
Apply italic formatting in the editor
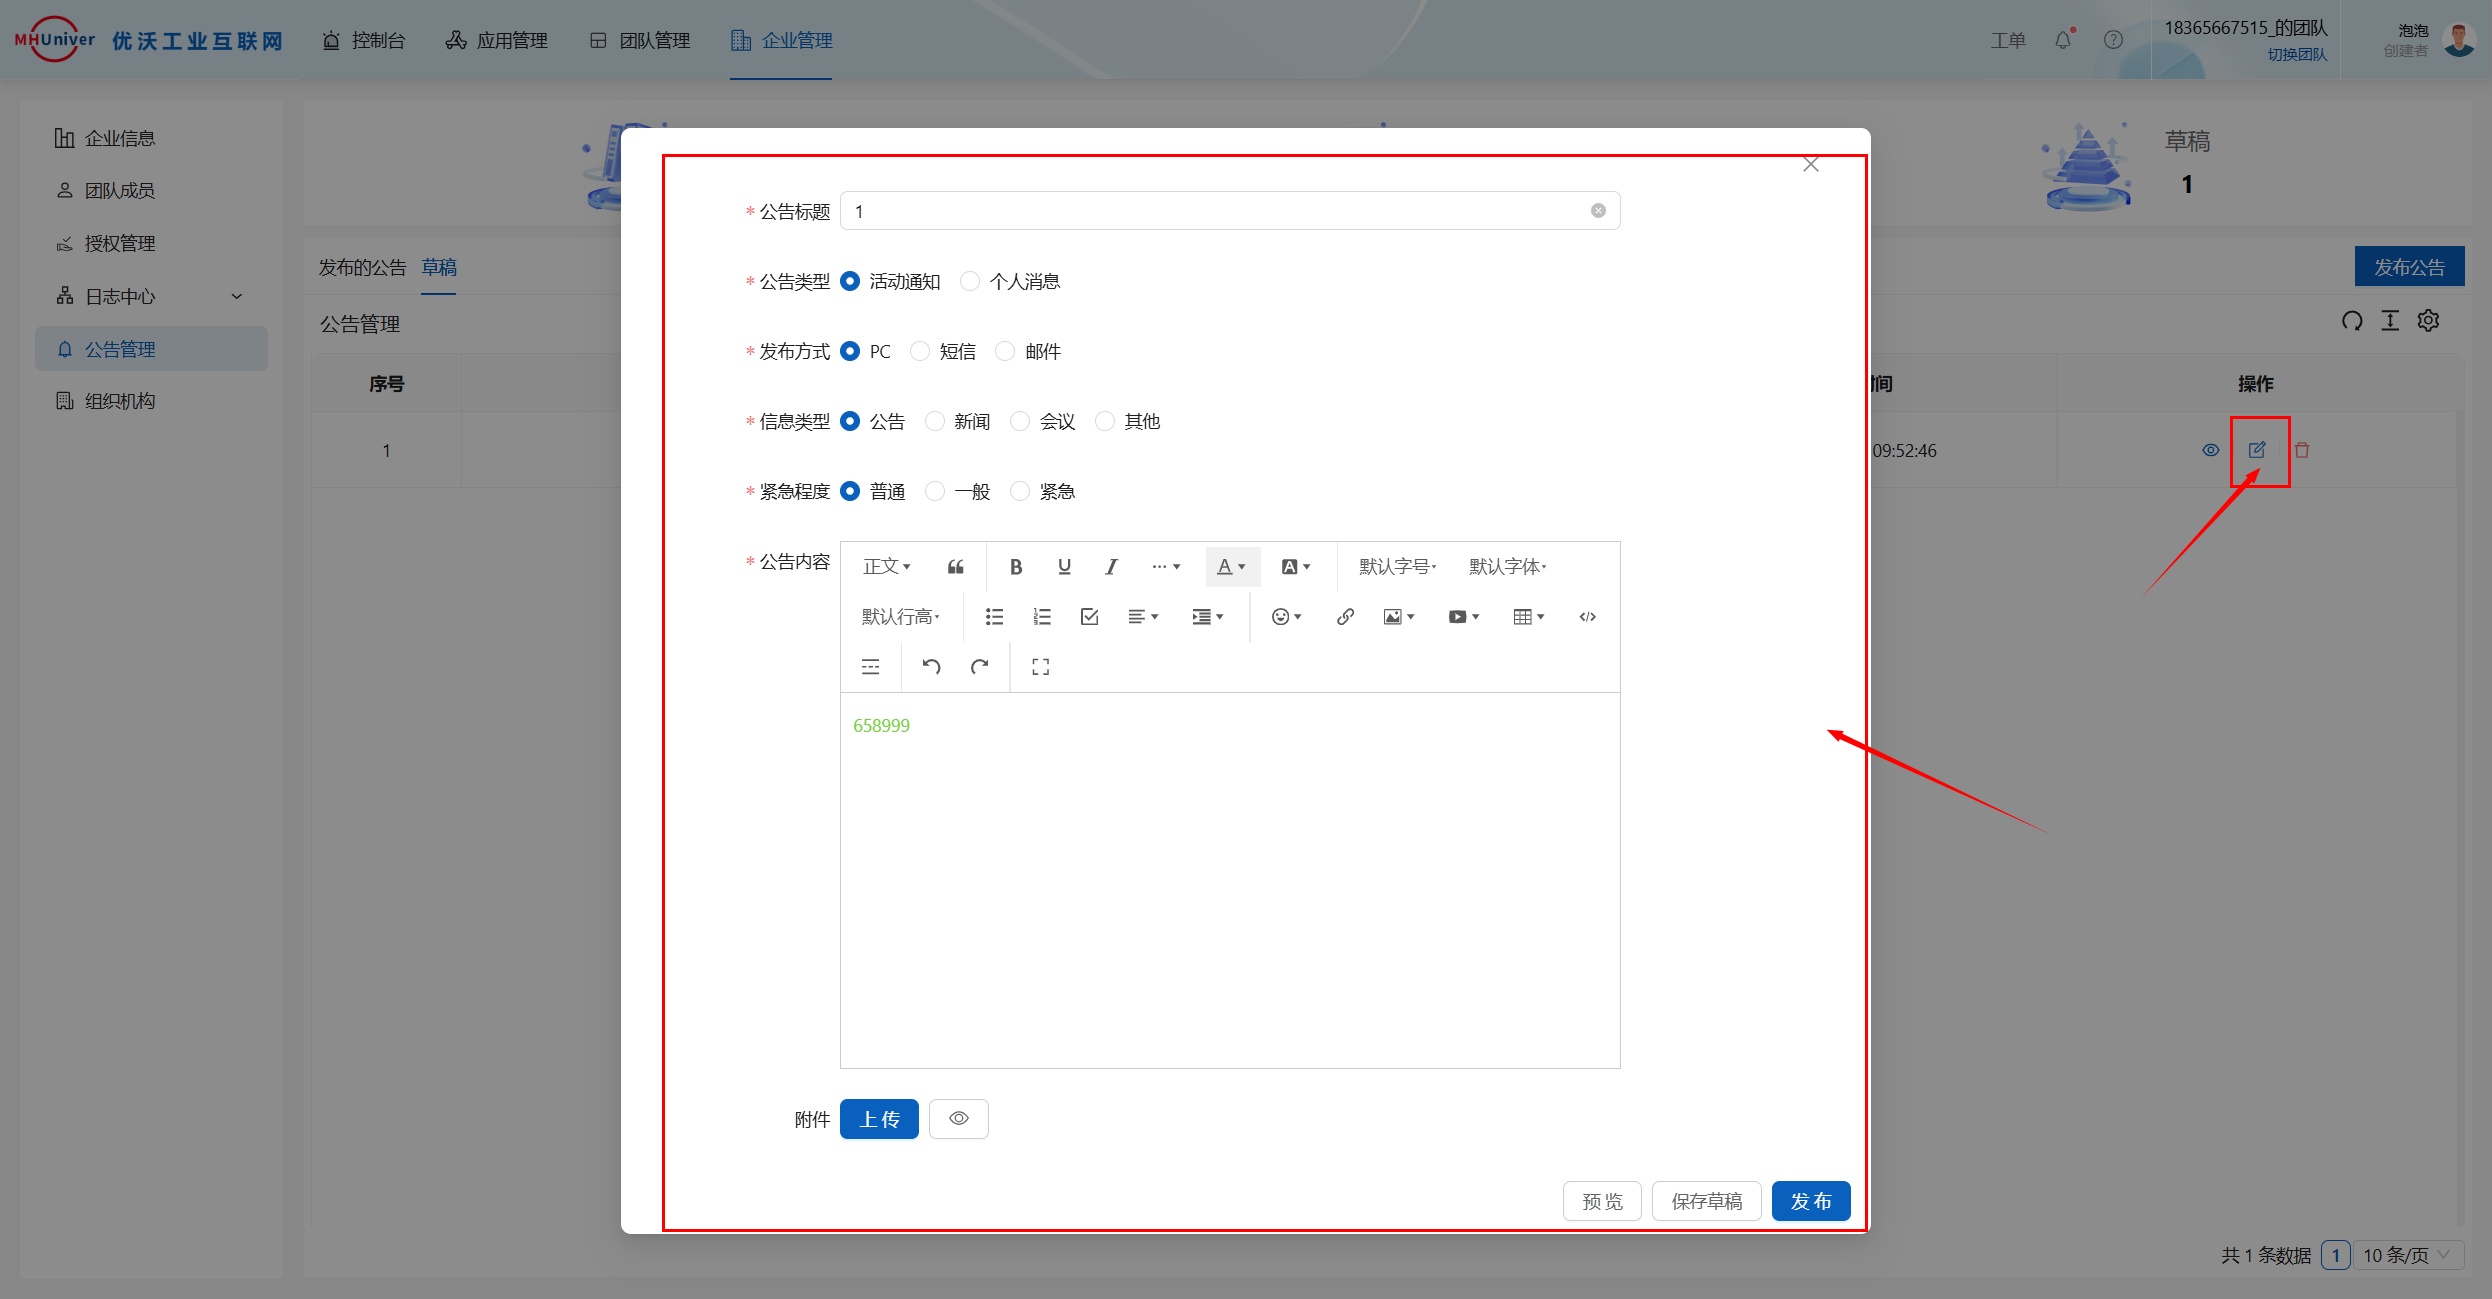point(1111,567)
